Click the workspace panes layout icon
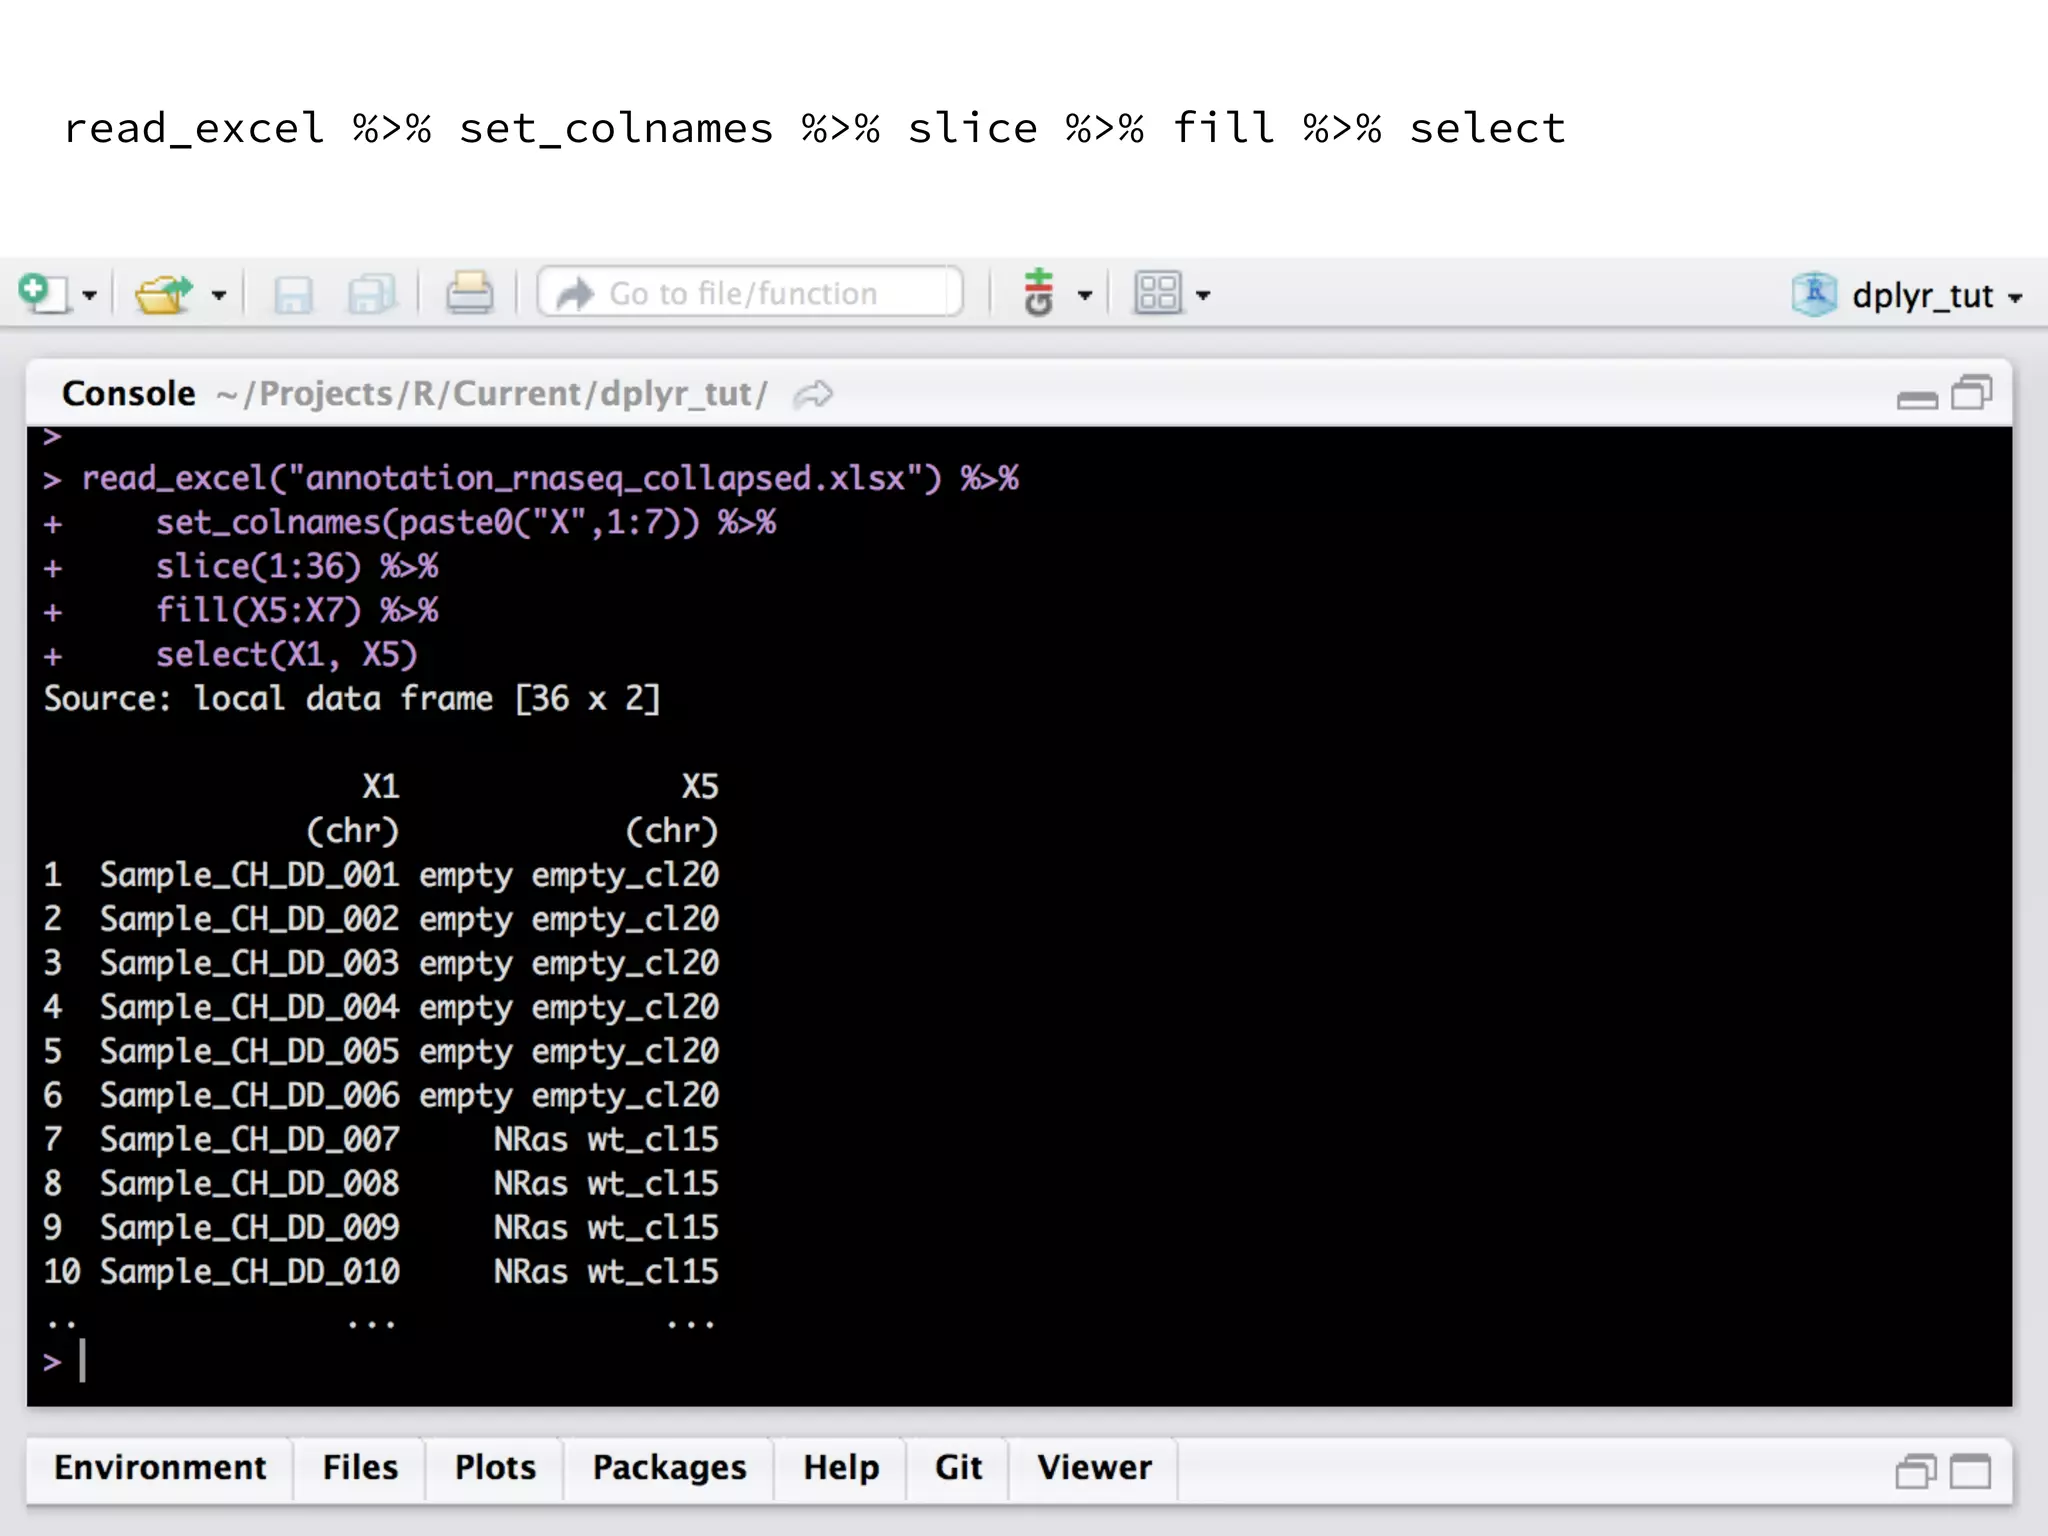Viewport: 2048px width, 1536px height. pyautogui.click(x=1158, y=293)
